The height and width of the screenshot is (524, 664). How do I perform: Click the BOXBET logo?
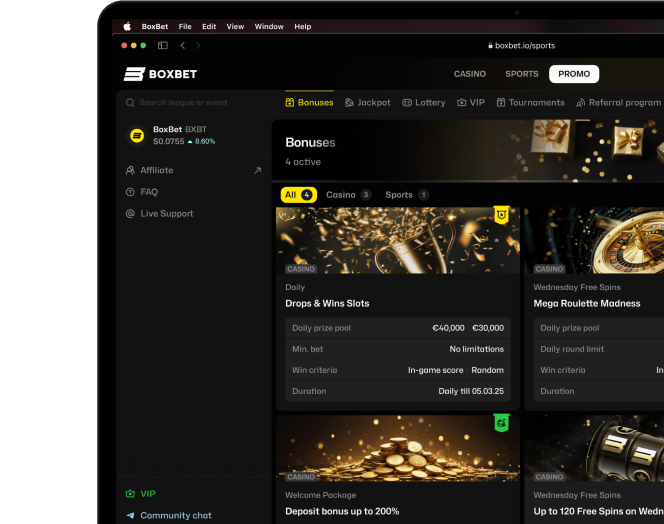click(160, 74)
